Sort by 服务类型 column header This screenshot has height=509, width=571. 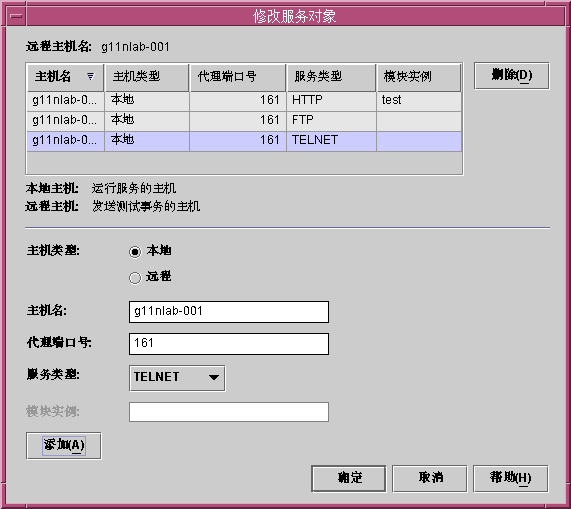(331, 77)
